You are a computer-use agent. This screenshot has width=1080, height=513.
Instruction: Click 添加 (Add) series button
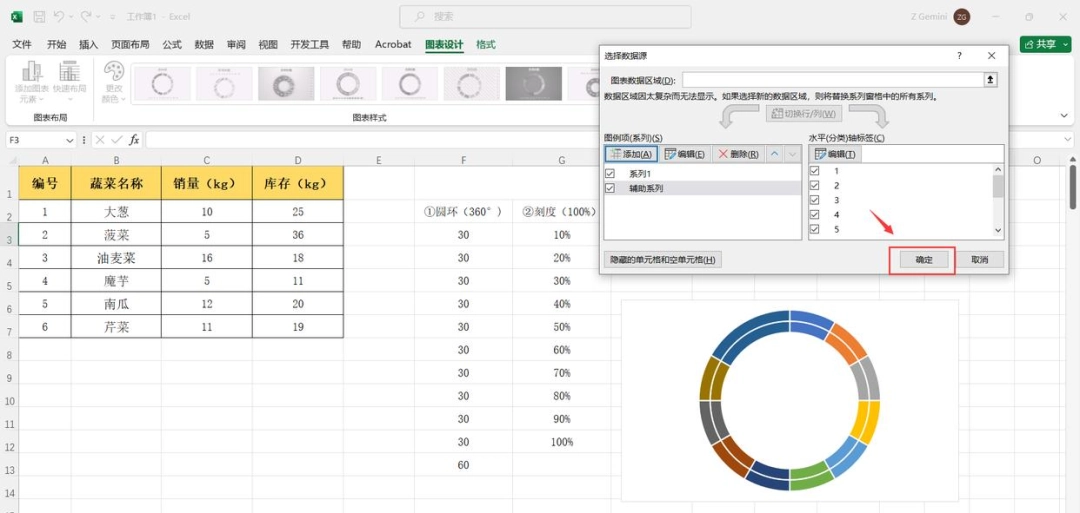click(632, 154)
